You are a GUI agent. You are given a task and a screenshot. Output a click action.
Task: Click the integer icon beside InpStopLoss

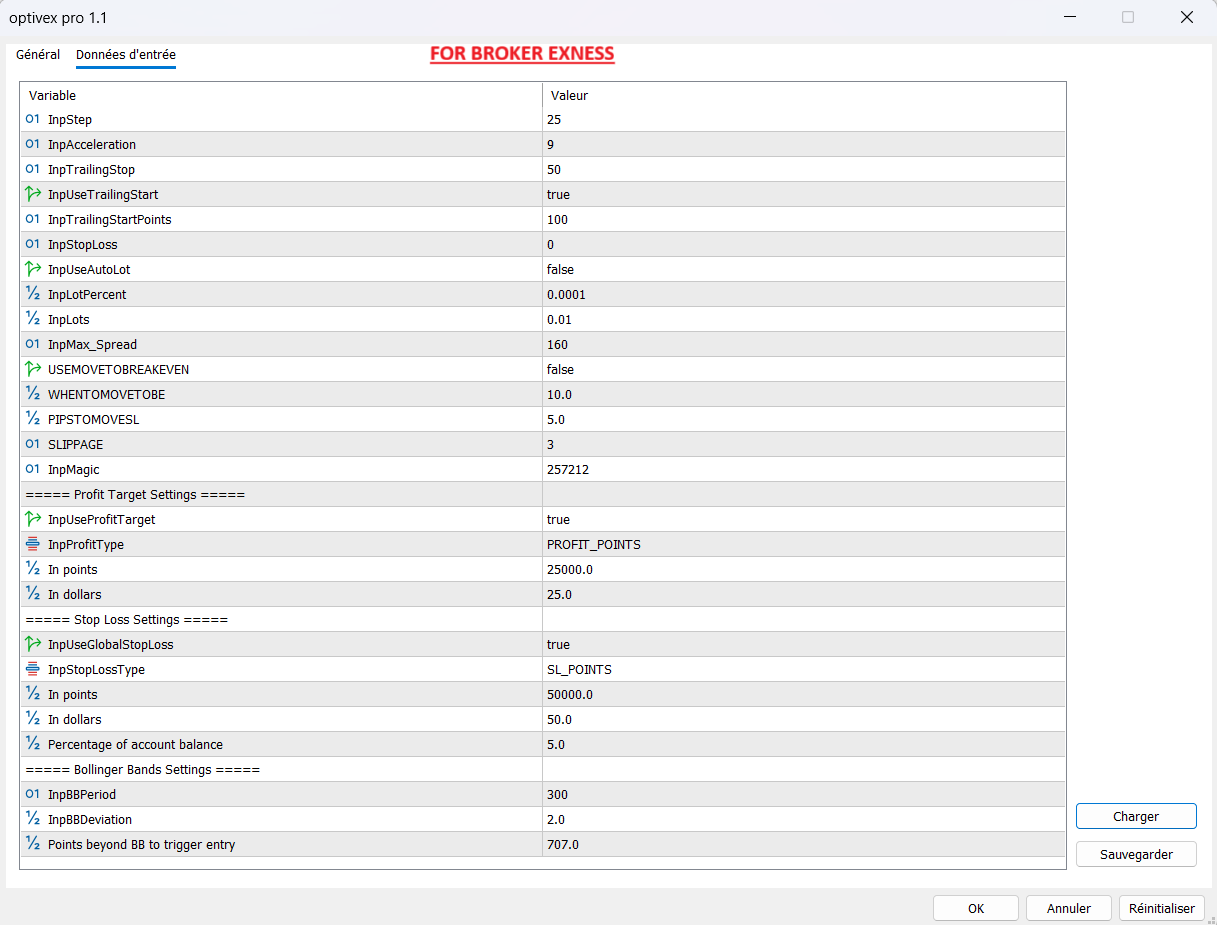point(32,244)
